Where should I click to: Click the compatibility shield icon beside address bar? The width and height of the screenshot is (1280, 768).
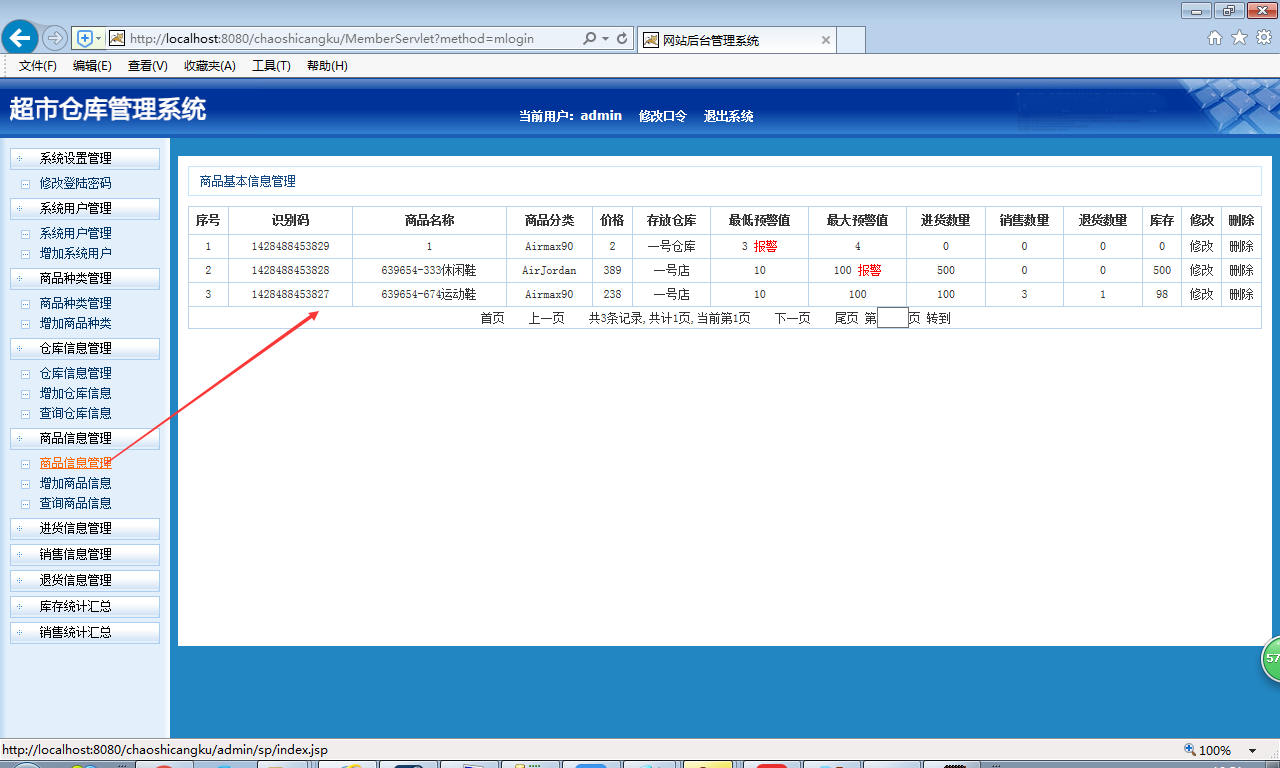[x=85, y=39]
